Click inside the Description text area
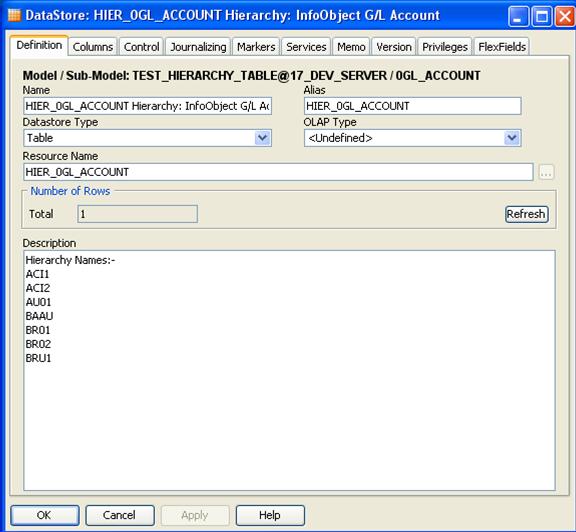The image size is (576, 532). [289, 370]
